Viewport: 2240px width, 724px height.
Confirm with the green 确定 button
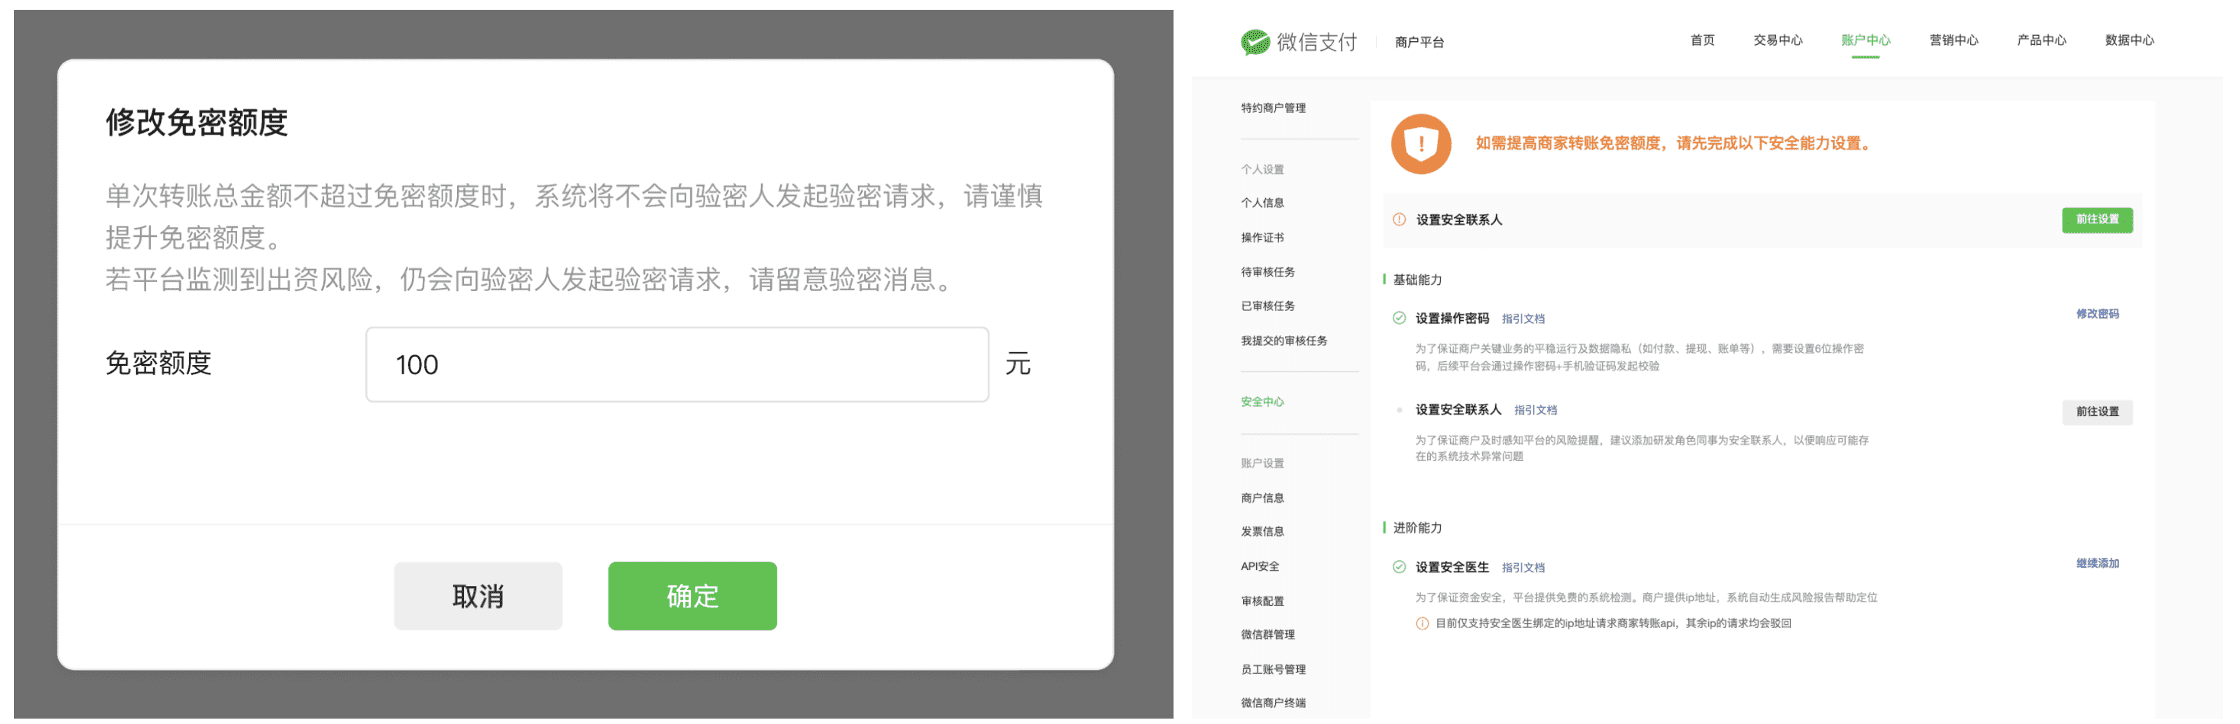692,596
